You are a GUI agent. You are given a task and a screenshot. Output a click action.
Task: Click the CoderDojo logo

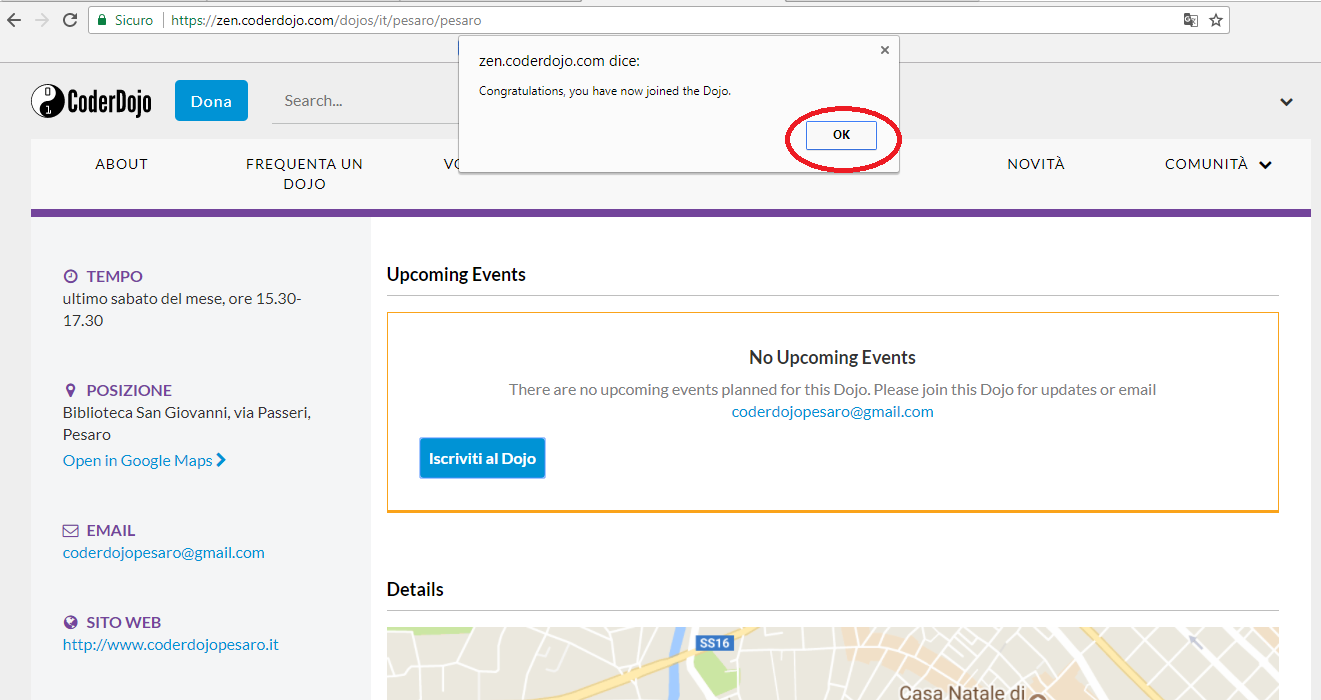click(x=91, y=101)
